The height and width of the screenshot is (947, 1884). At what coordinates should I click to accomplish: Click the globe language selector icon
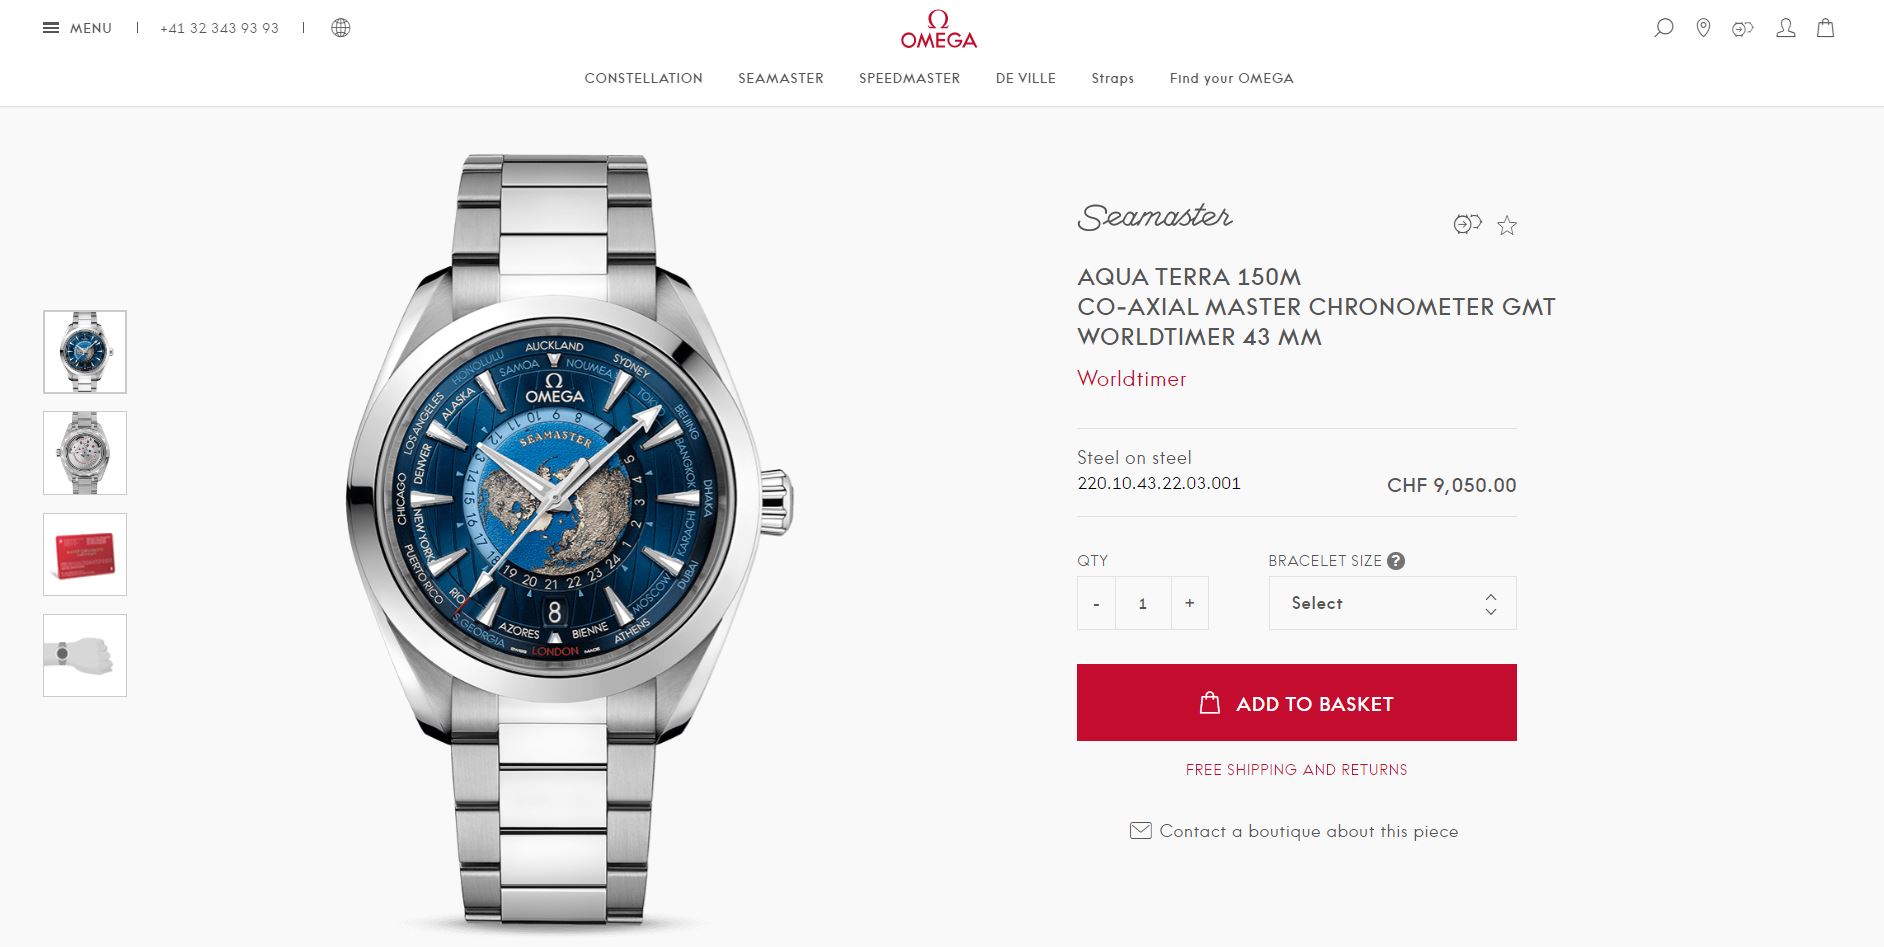(341, 28)
